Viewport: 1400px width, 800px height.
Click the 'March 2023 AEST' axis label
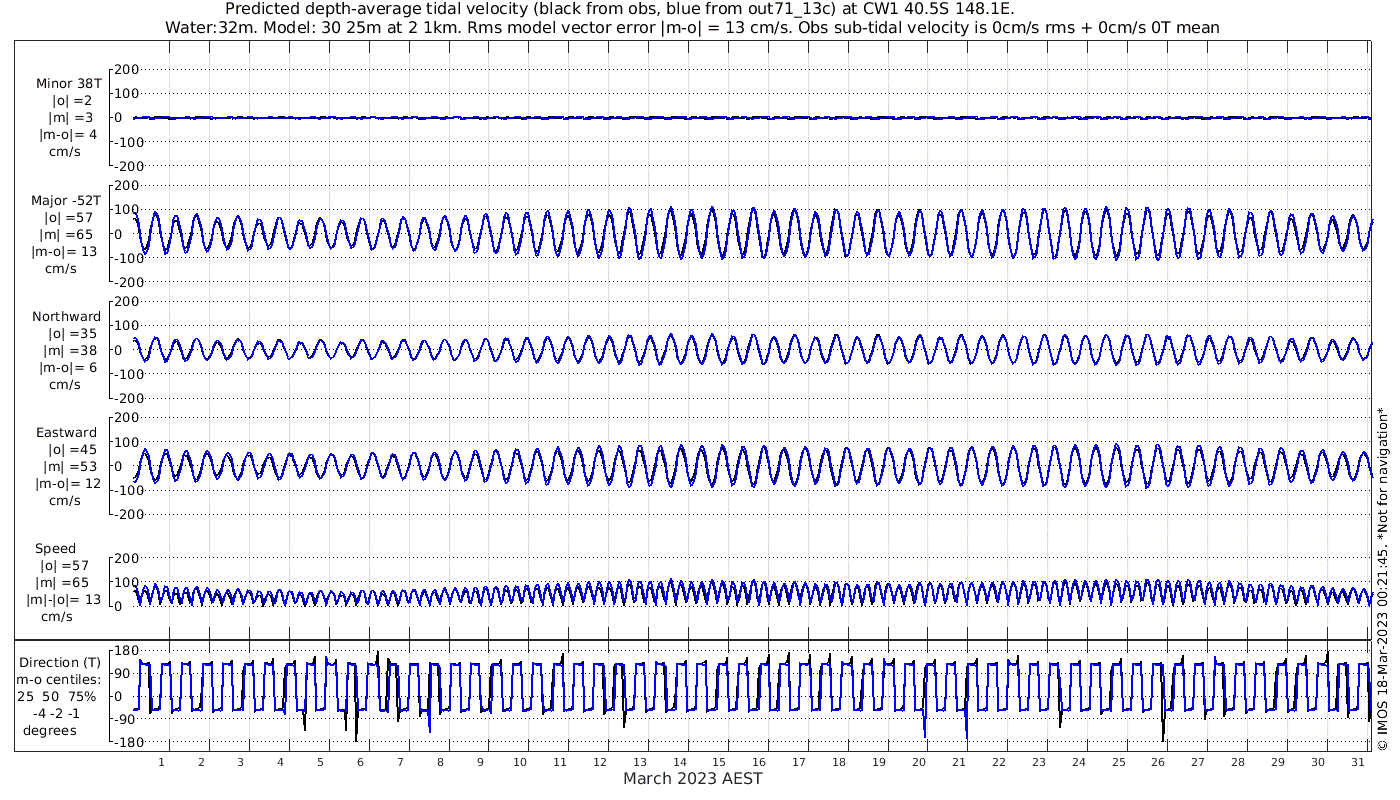(x=693, y=778)
